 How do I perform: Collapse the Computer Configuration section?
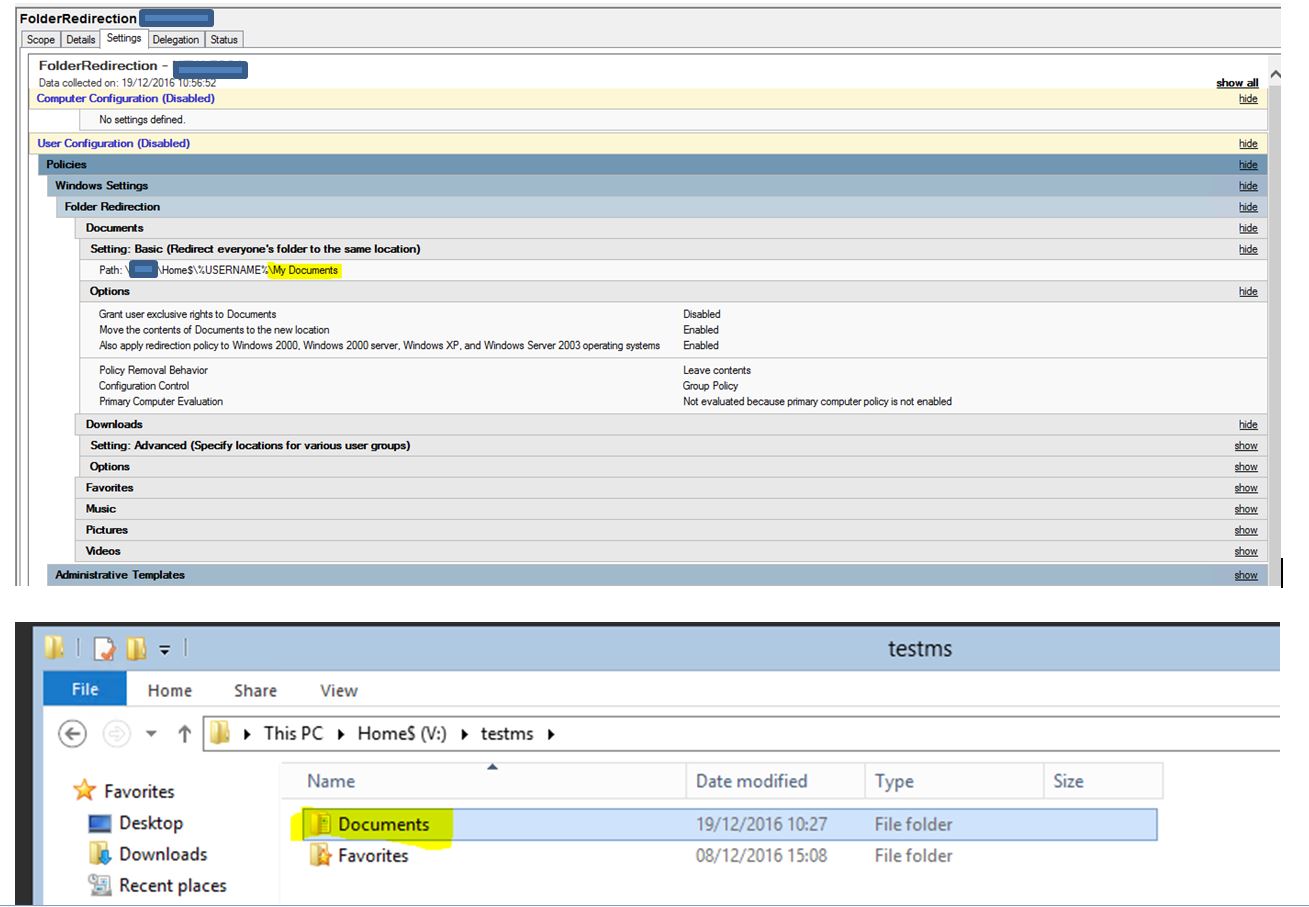[1247, 99]
